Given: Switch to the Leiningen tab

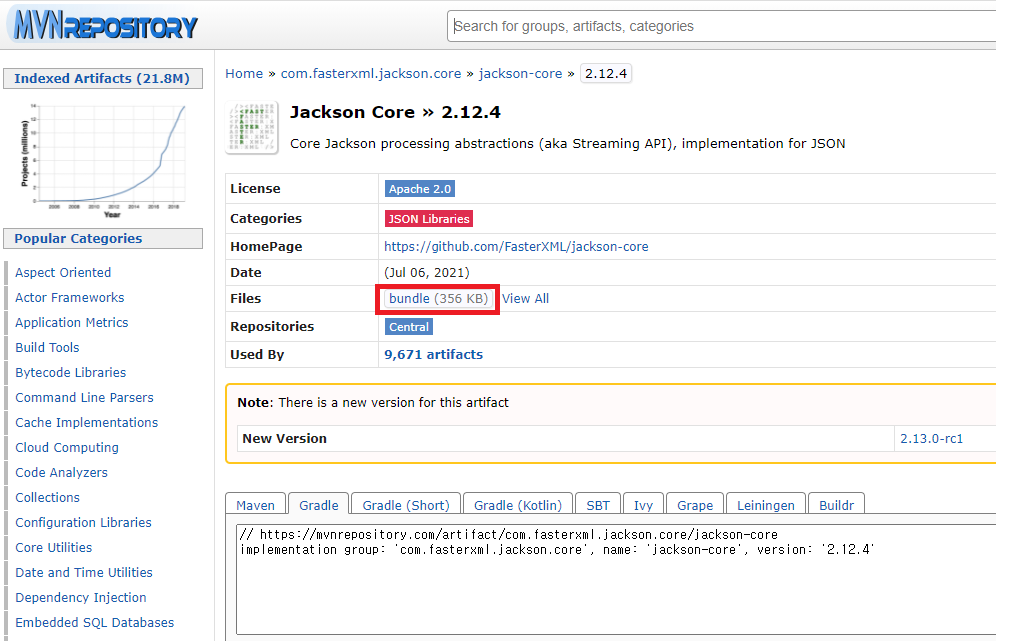Looking at the screenshot, I should point(766,505).
